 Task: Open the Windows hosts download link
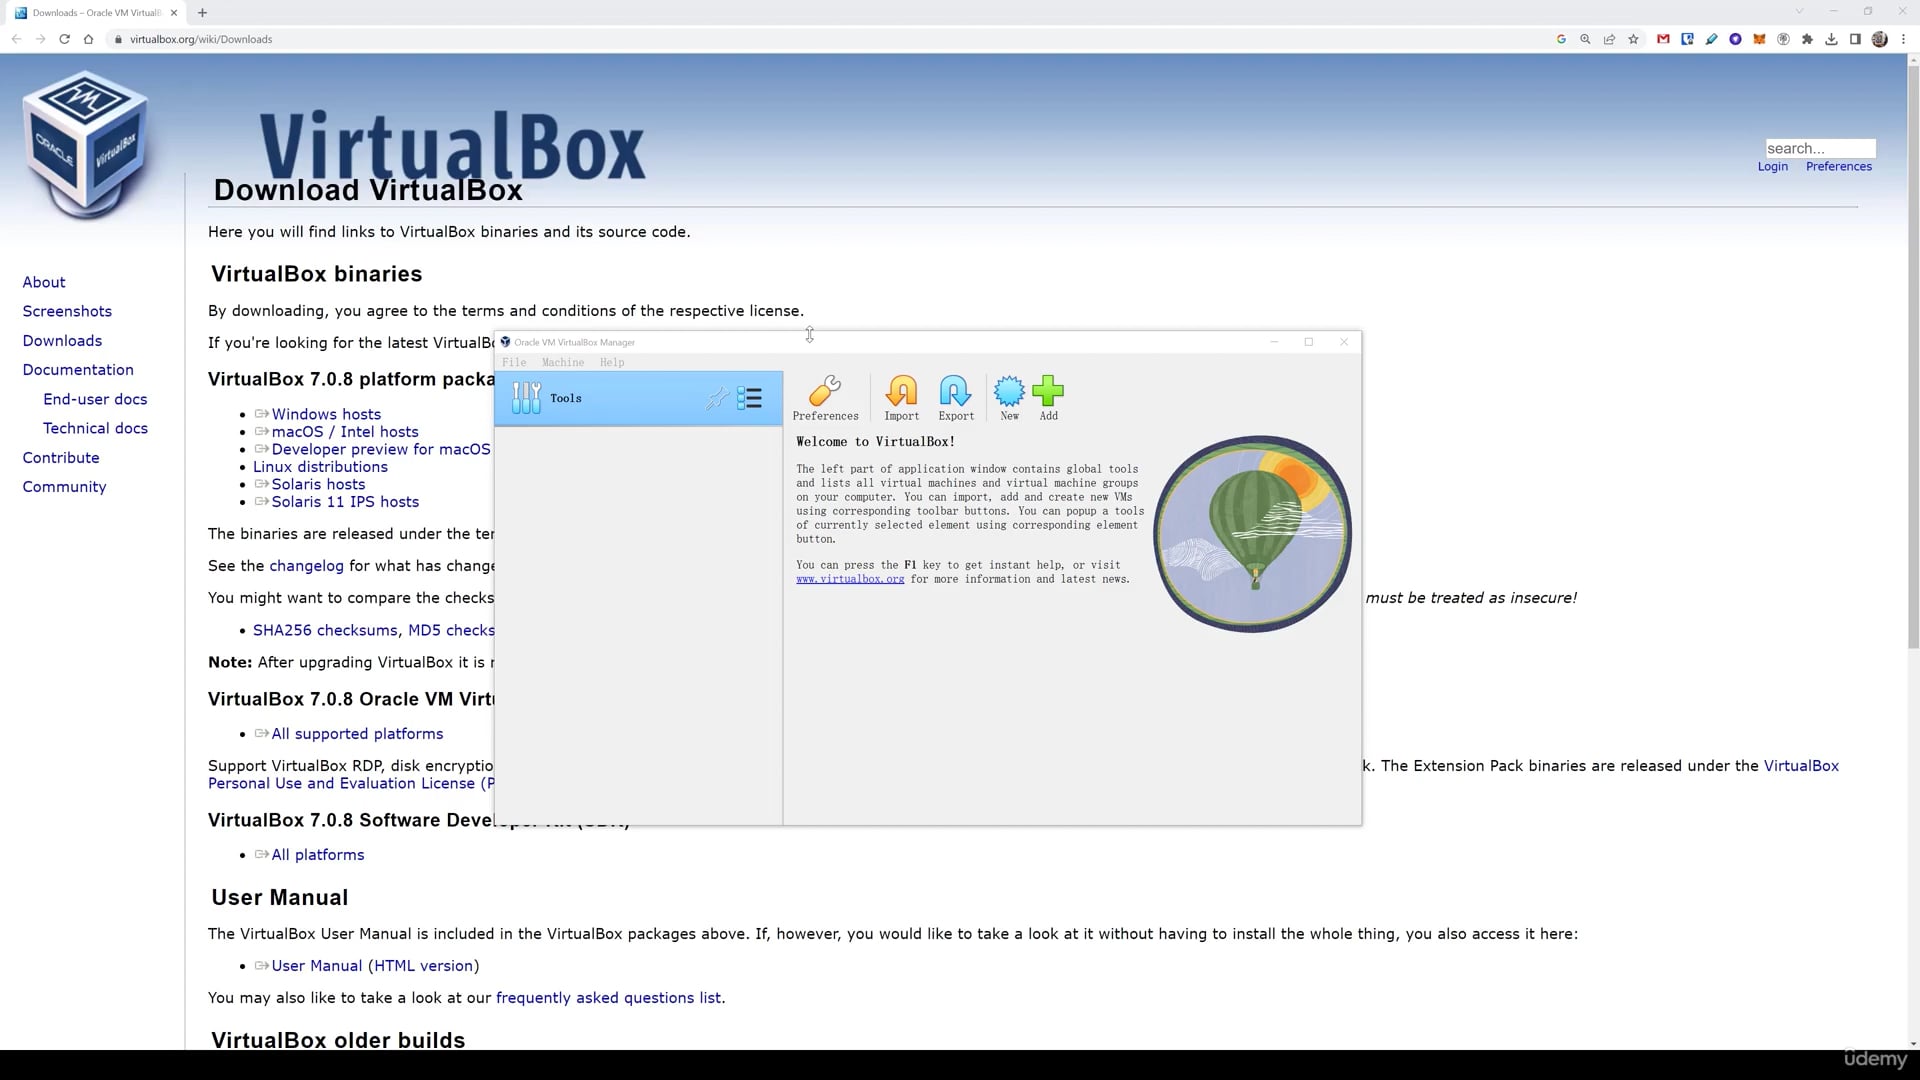click(326, 414)
